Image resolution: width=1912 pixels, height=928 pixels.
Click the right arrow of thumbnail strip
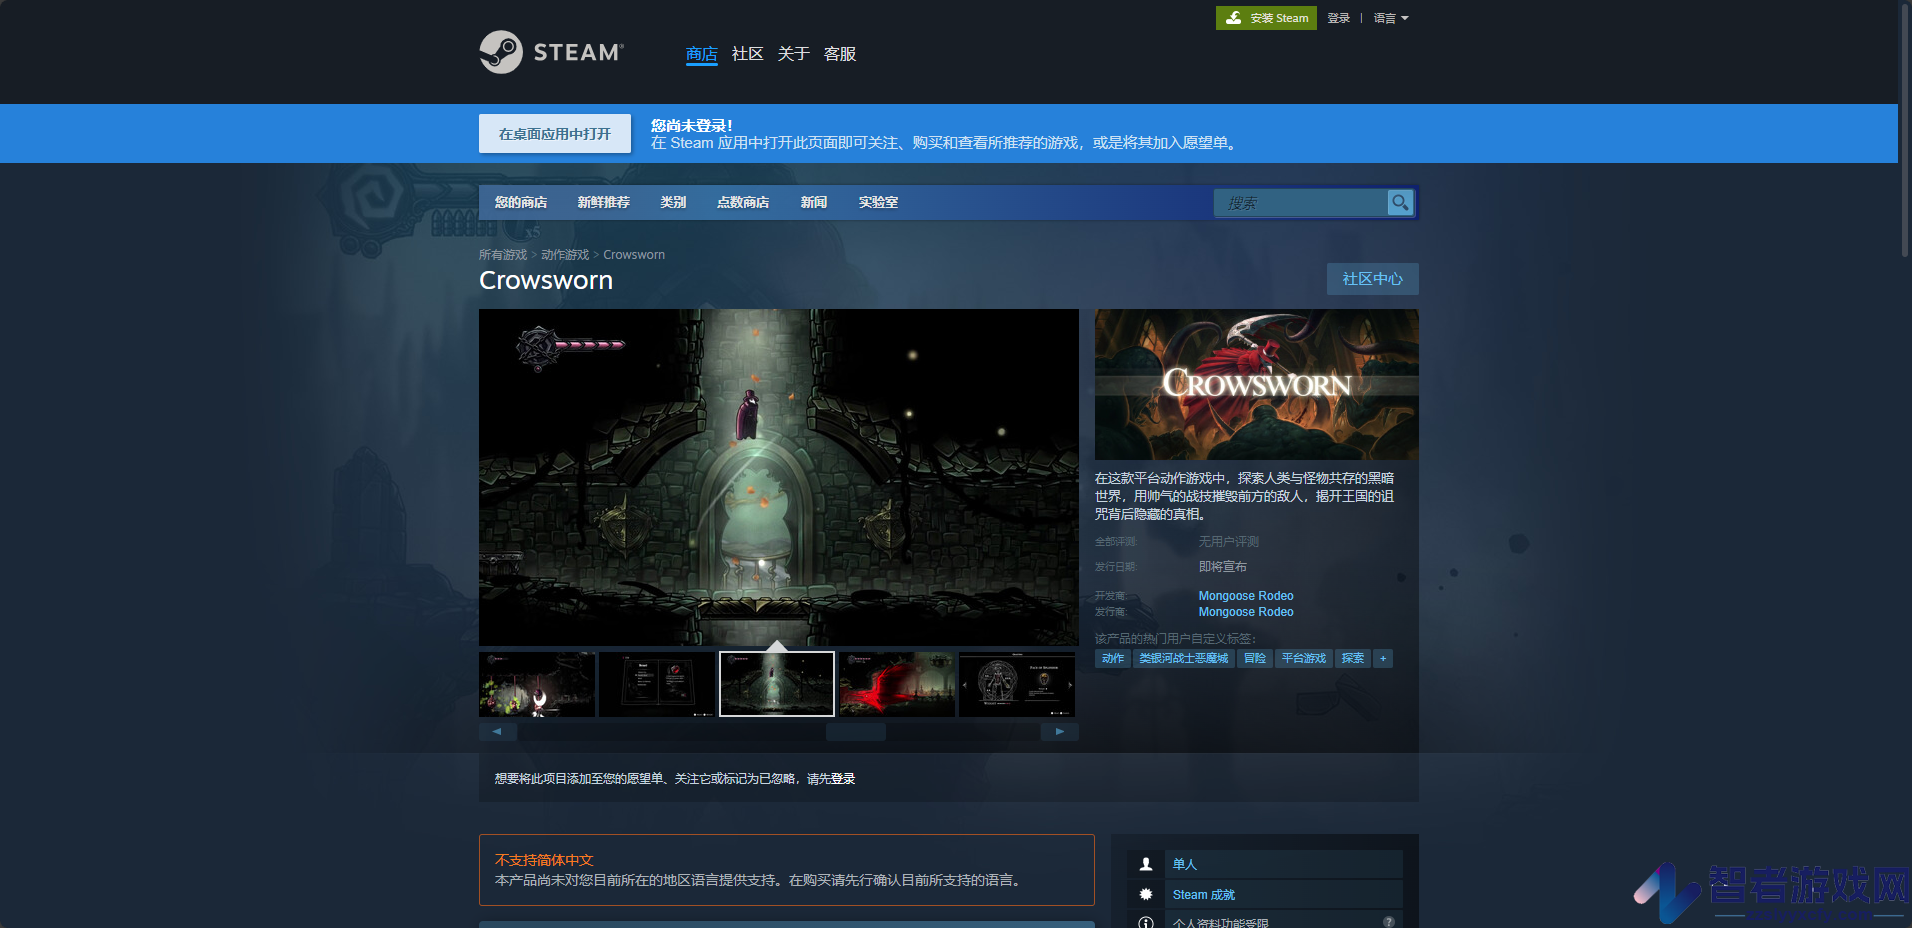point(1060,732)
